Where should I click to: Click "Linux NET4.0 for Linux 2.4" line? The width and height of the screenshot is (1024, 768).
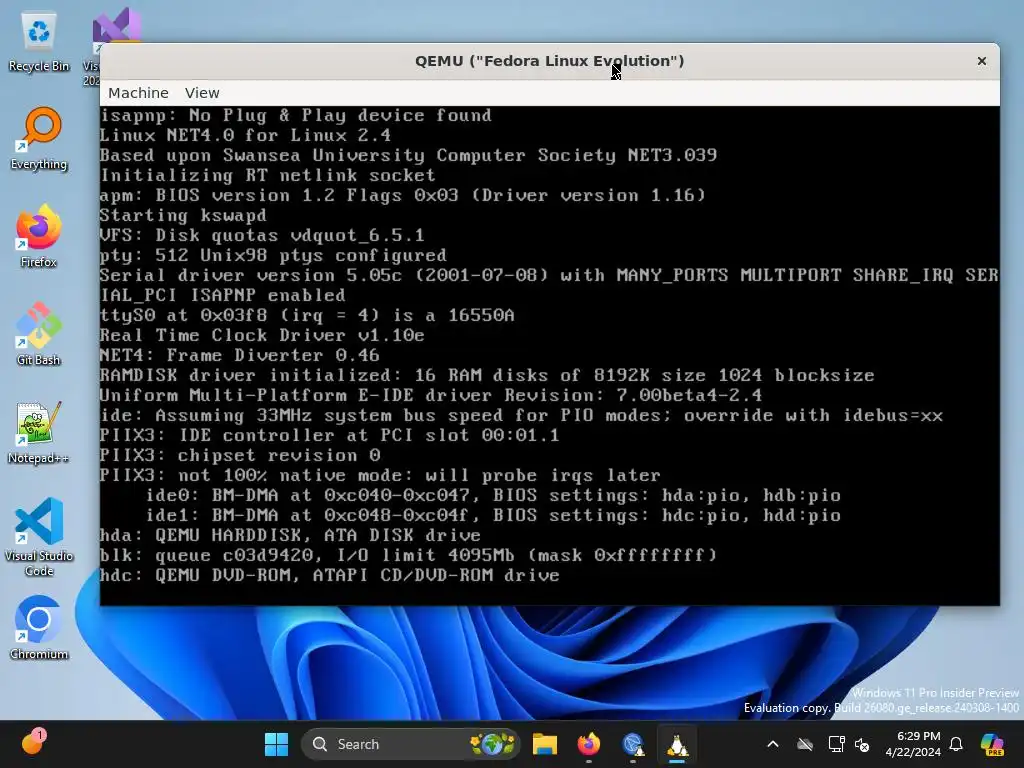(x=245, y=135)
